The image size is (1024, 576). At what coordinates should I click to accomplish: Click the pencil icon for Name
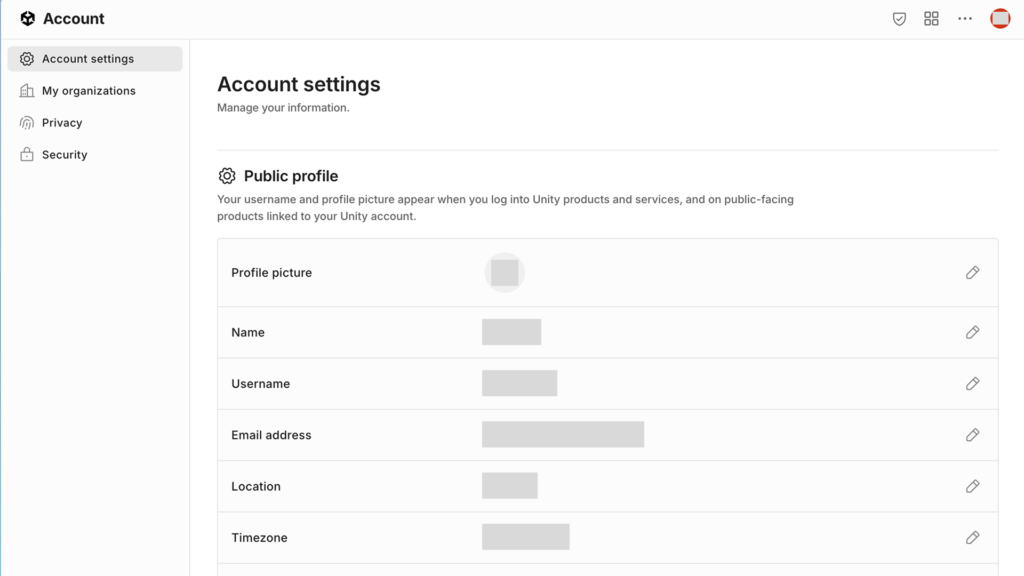coord(972,333)
